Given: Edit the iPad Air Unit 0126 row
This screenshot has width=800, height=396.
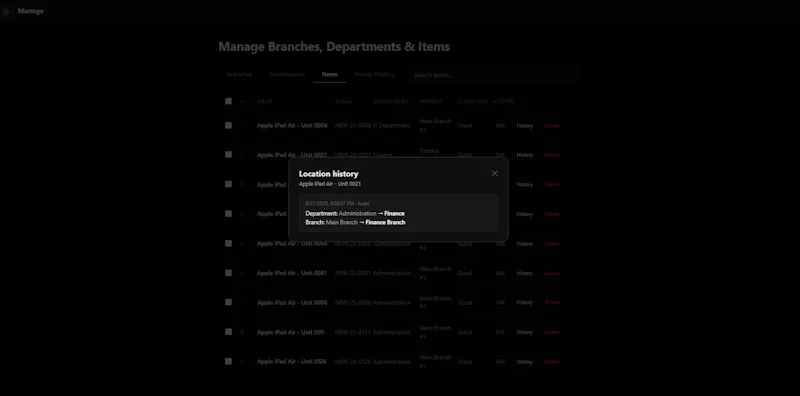Looking at the screenshot, I should (501, 362).
